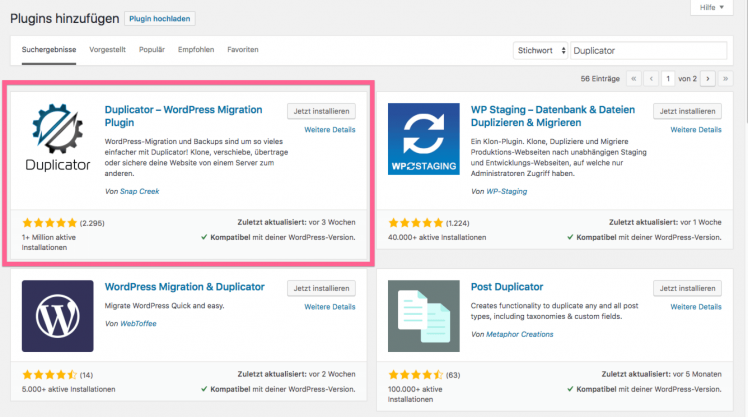
Task: Switch to the Suchergebnisse tab
Action: point(49,50)
